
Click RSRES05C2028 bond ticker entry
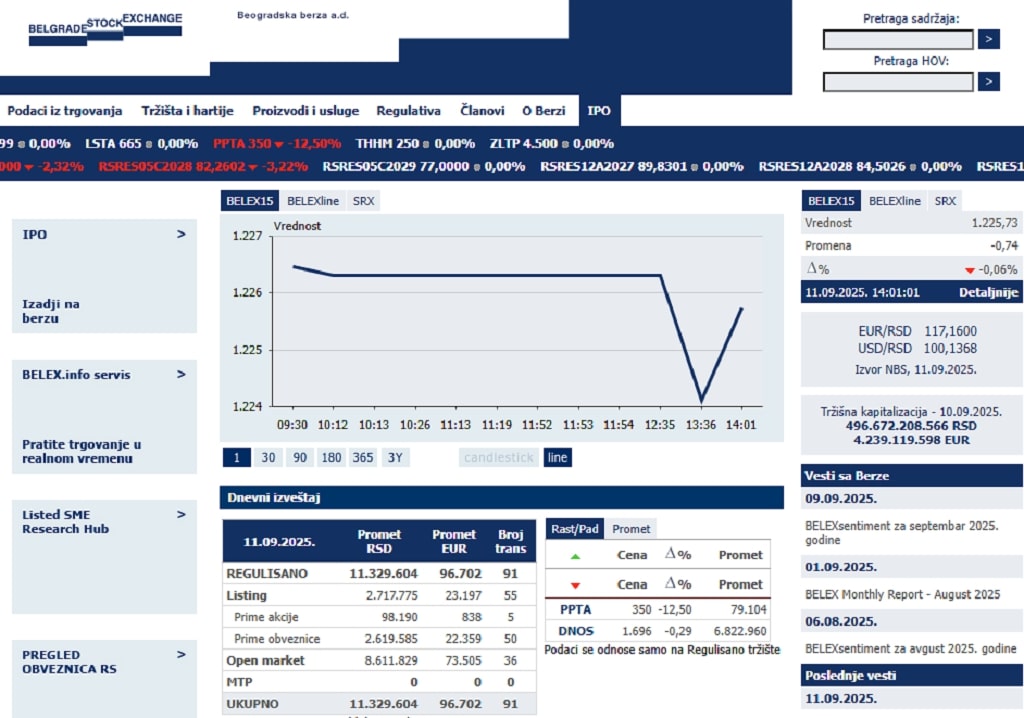tap(203, 166)
